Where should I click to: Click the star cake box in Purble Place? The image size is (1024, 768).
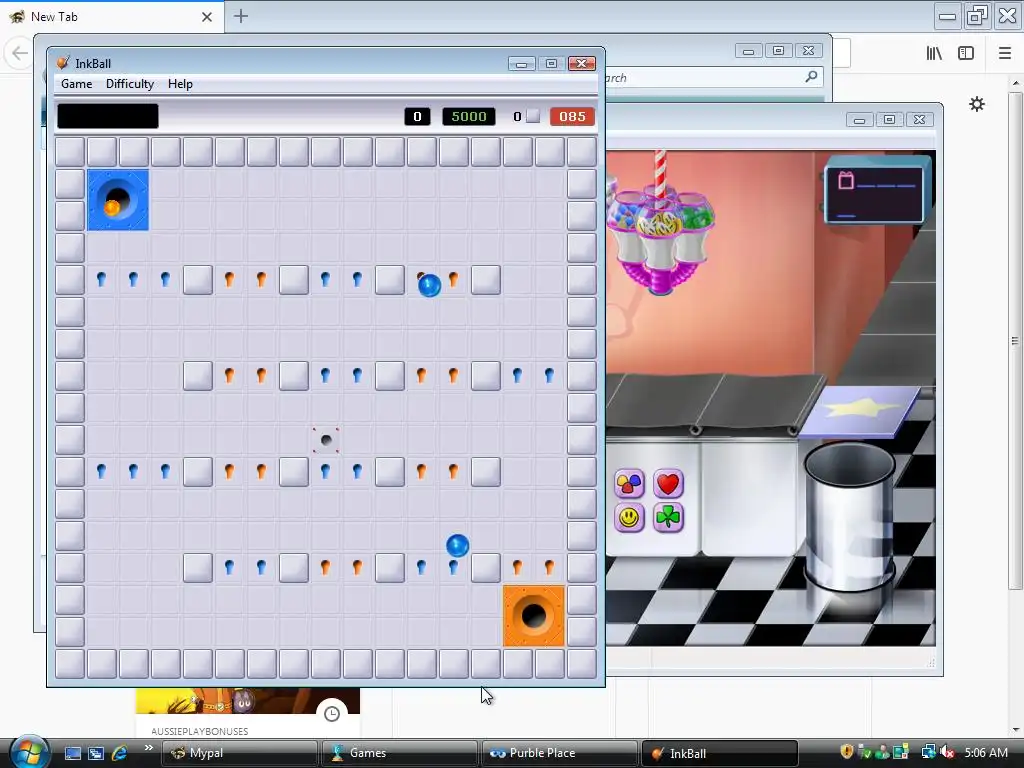pyautogui.click(x=860, y=411)
